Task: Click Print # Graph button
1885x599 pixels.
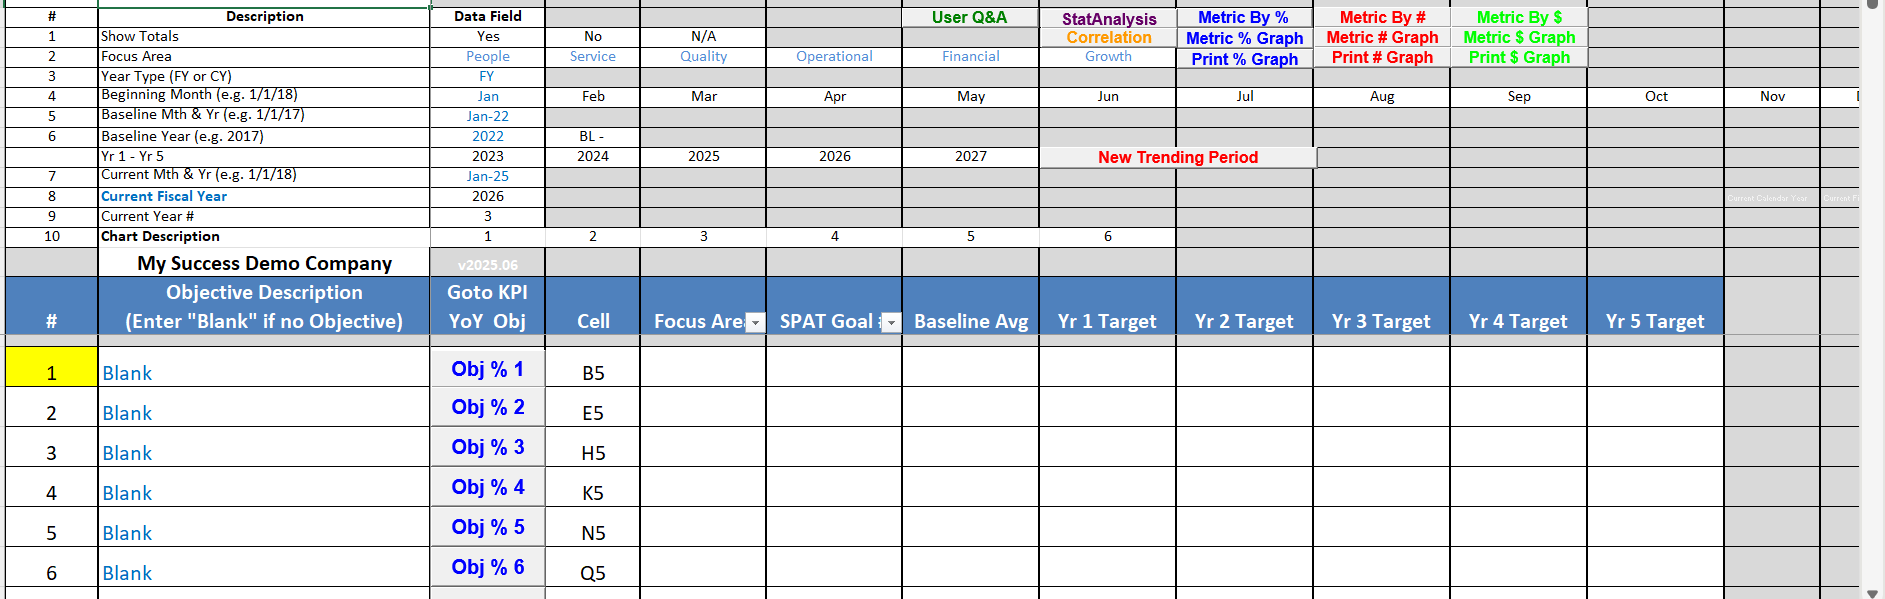Action: [1382, 58]
